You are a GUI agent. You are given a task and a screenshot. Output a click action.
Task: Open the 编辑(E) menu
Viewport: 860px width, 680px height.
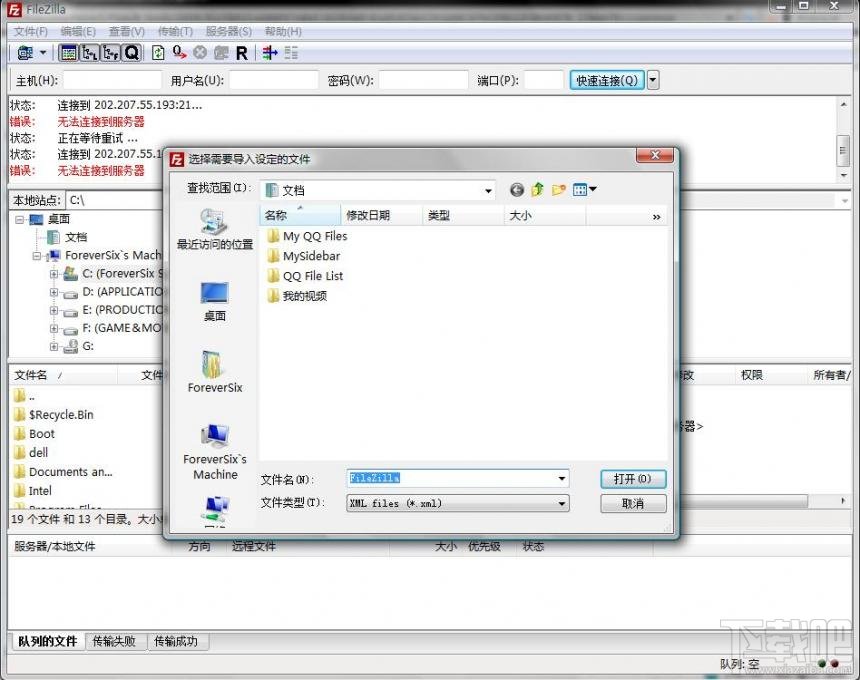pyautogui.click(x=78, y=32)
